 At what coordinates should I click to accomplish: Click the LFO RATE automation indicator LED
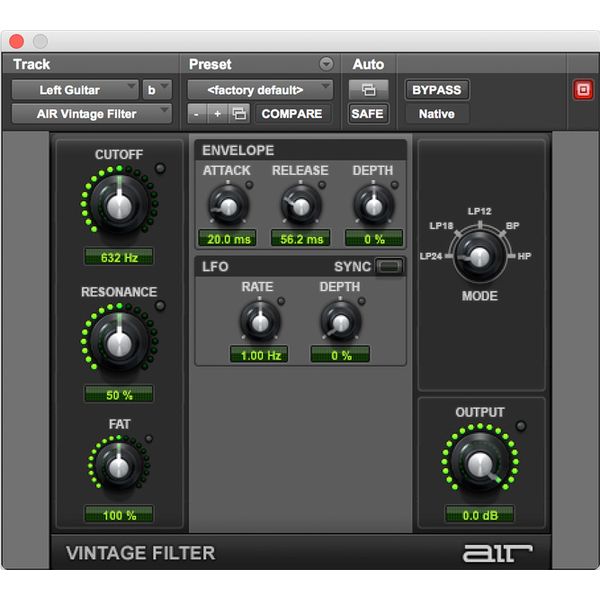281,301
